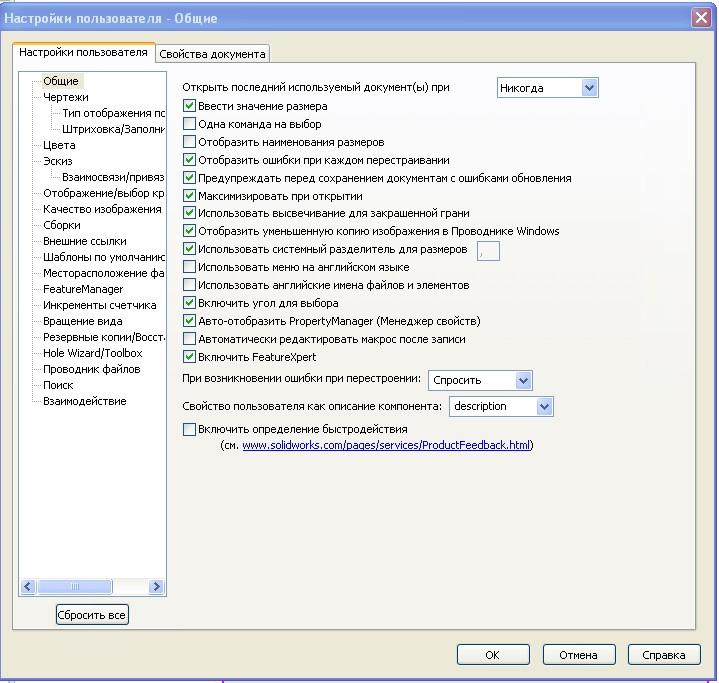Select 'FeatureManager' tree item
Screen dimensions: 719x683
(x=83, y=289)
